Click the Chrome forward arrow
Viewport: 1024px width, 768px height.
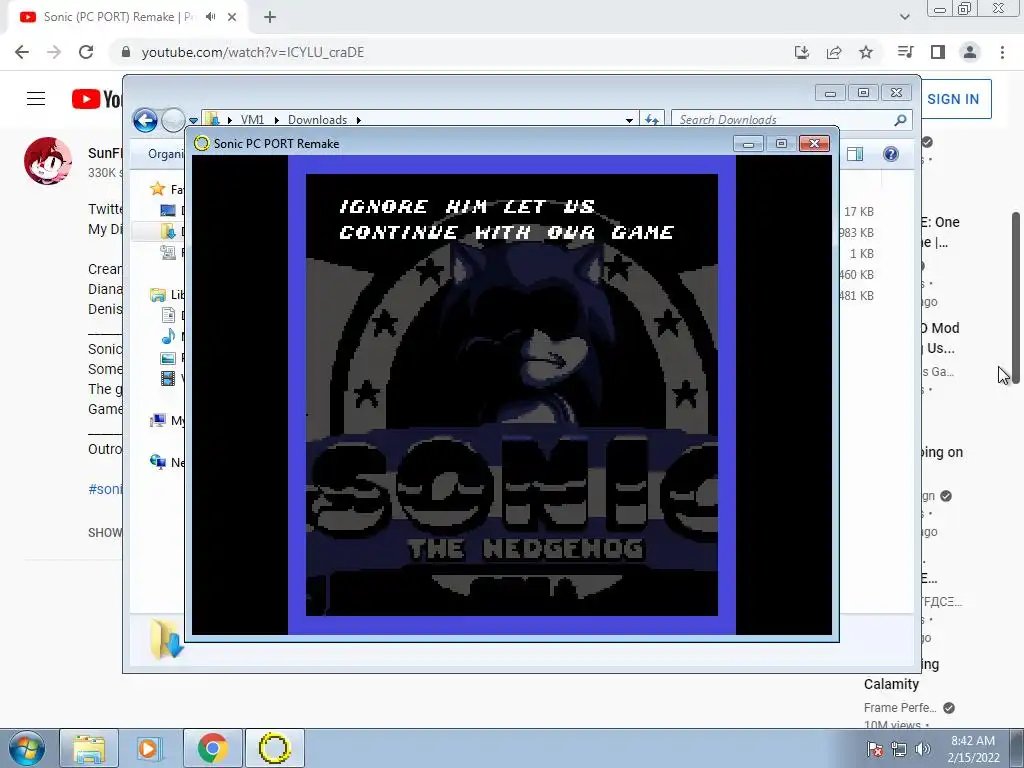pyautogui.click(x=54, y=52)
